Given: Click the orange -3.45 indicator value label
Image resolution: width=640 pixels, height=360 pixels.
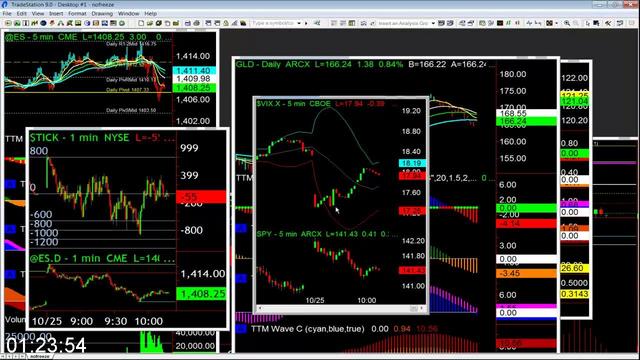Looking at the screenshot, I should [526, 273].
